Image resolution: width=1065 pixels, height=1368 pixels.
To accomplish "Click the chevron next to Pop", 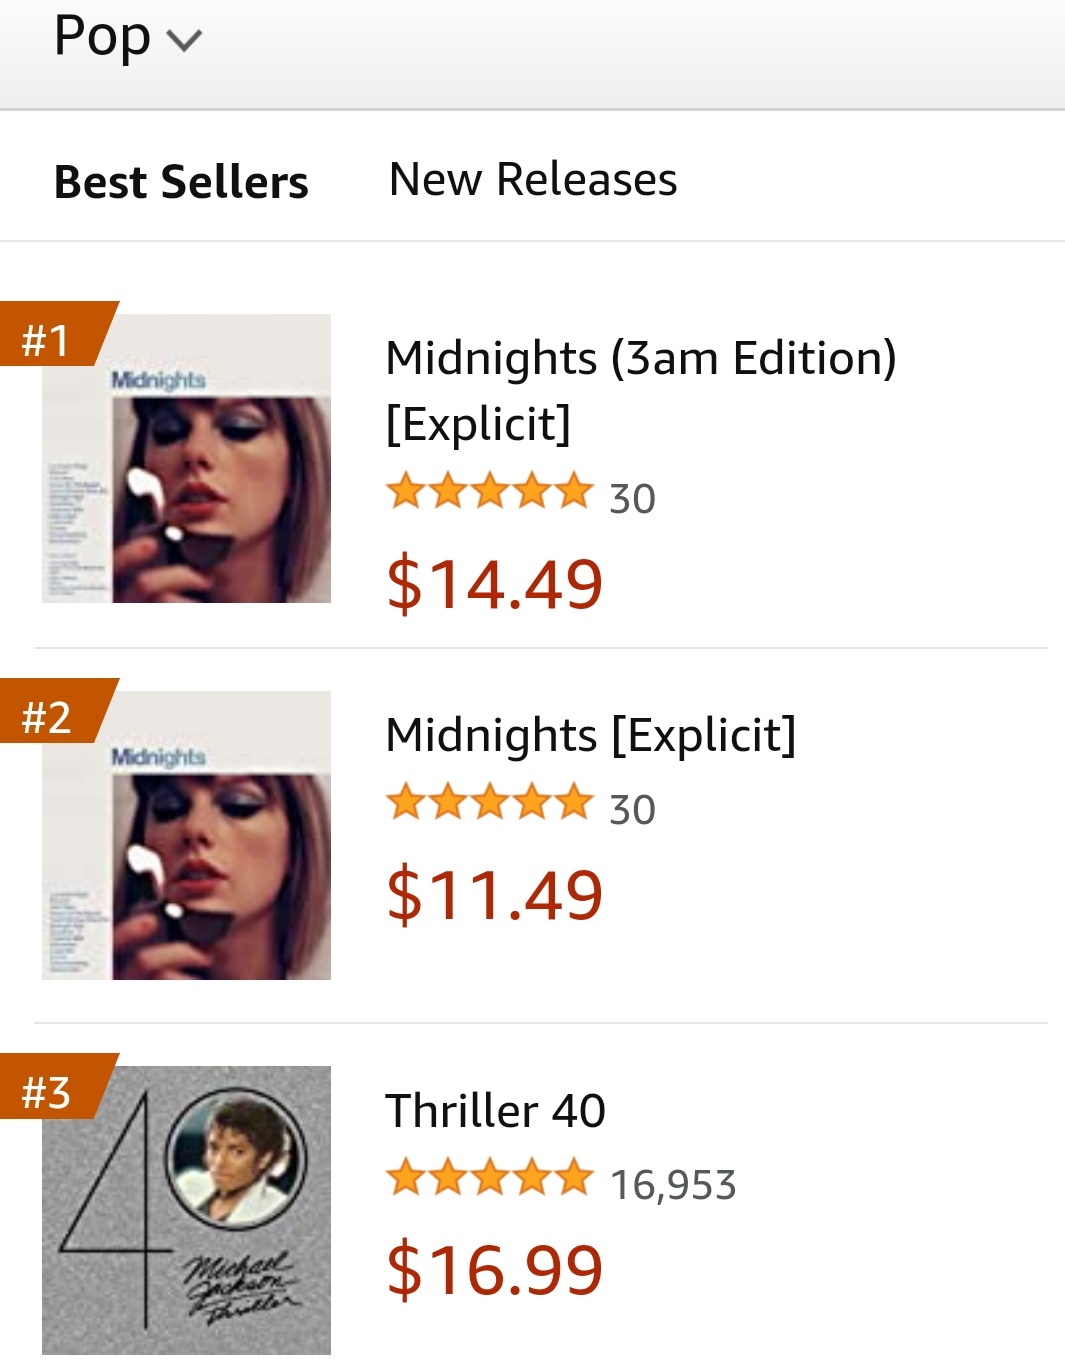I will 184,40.
